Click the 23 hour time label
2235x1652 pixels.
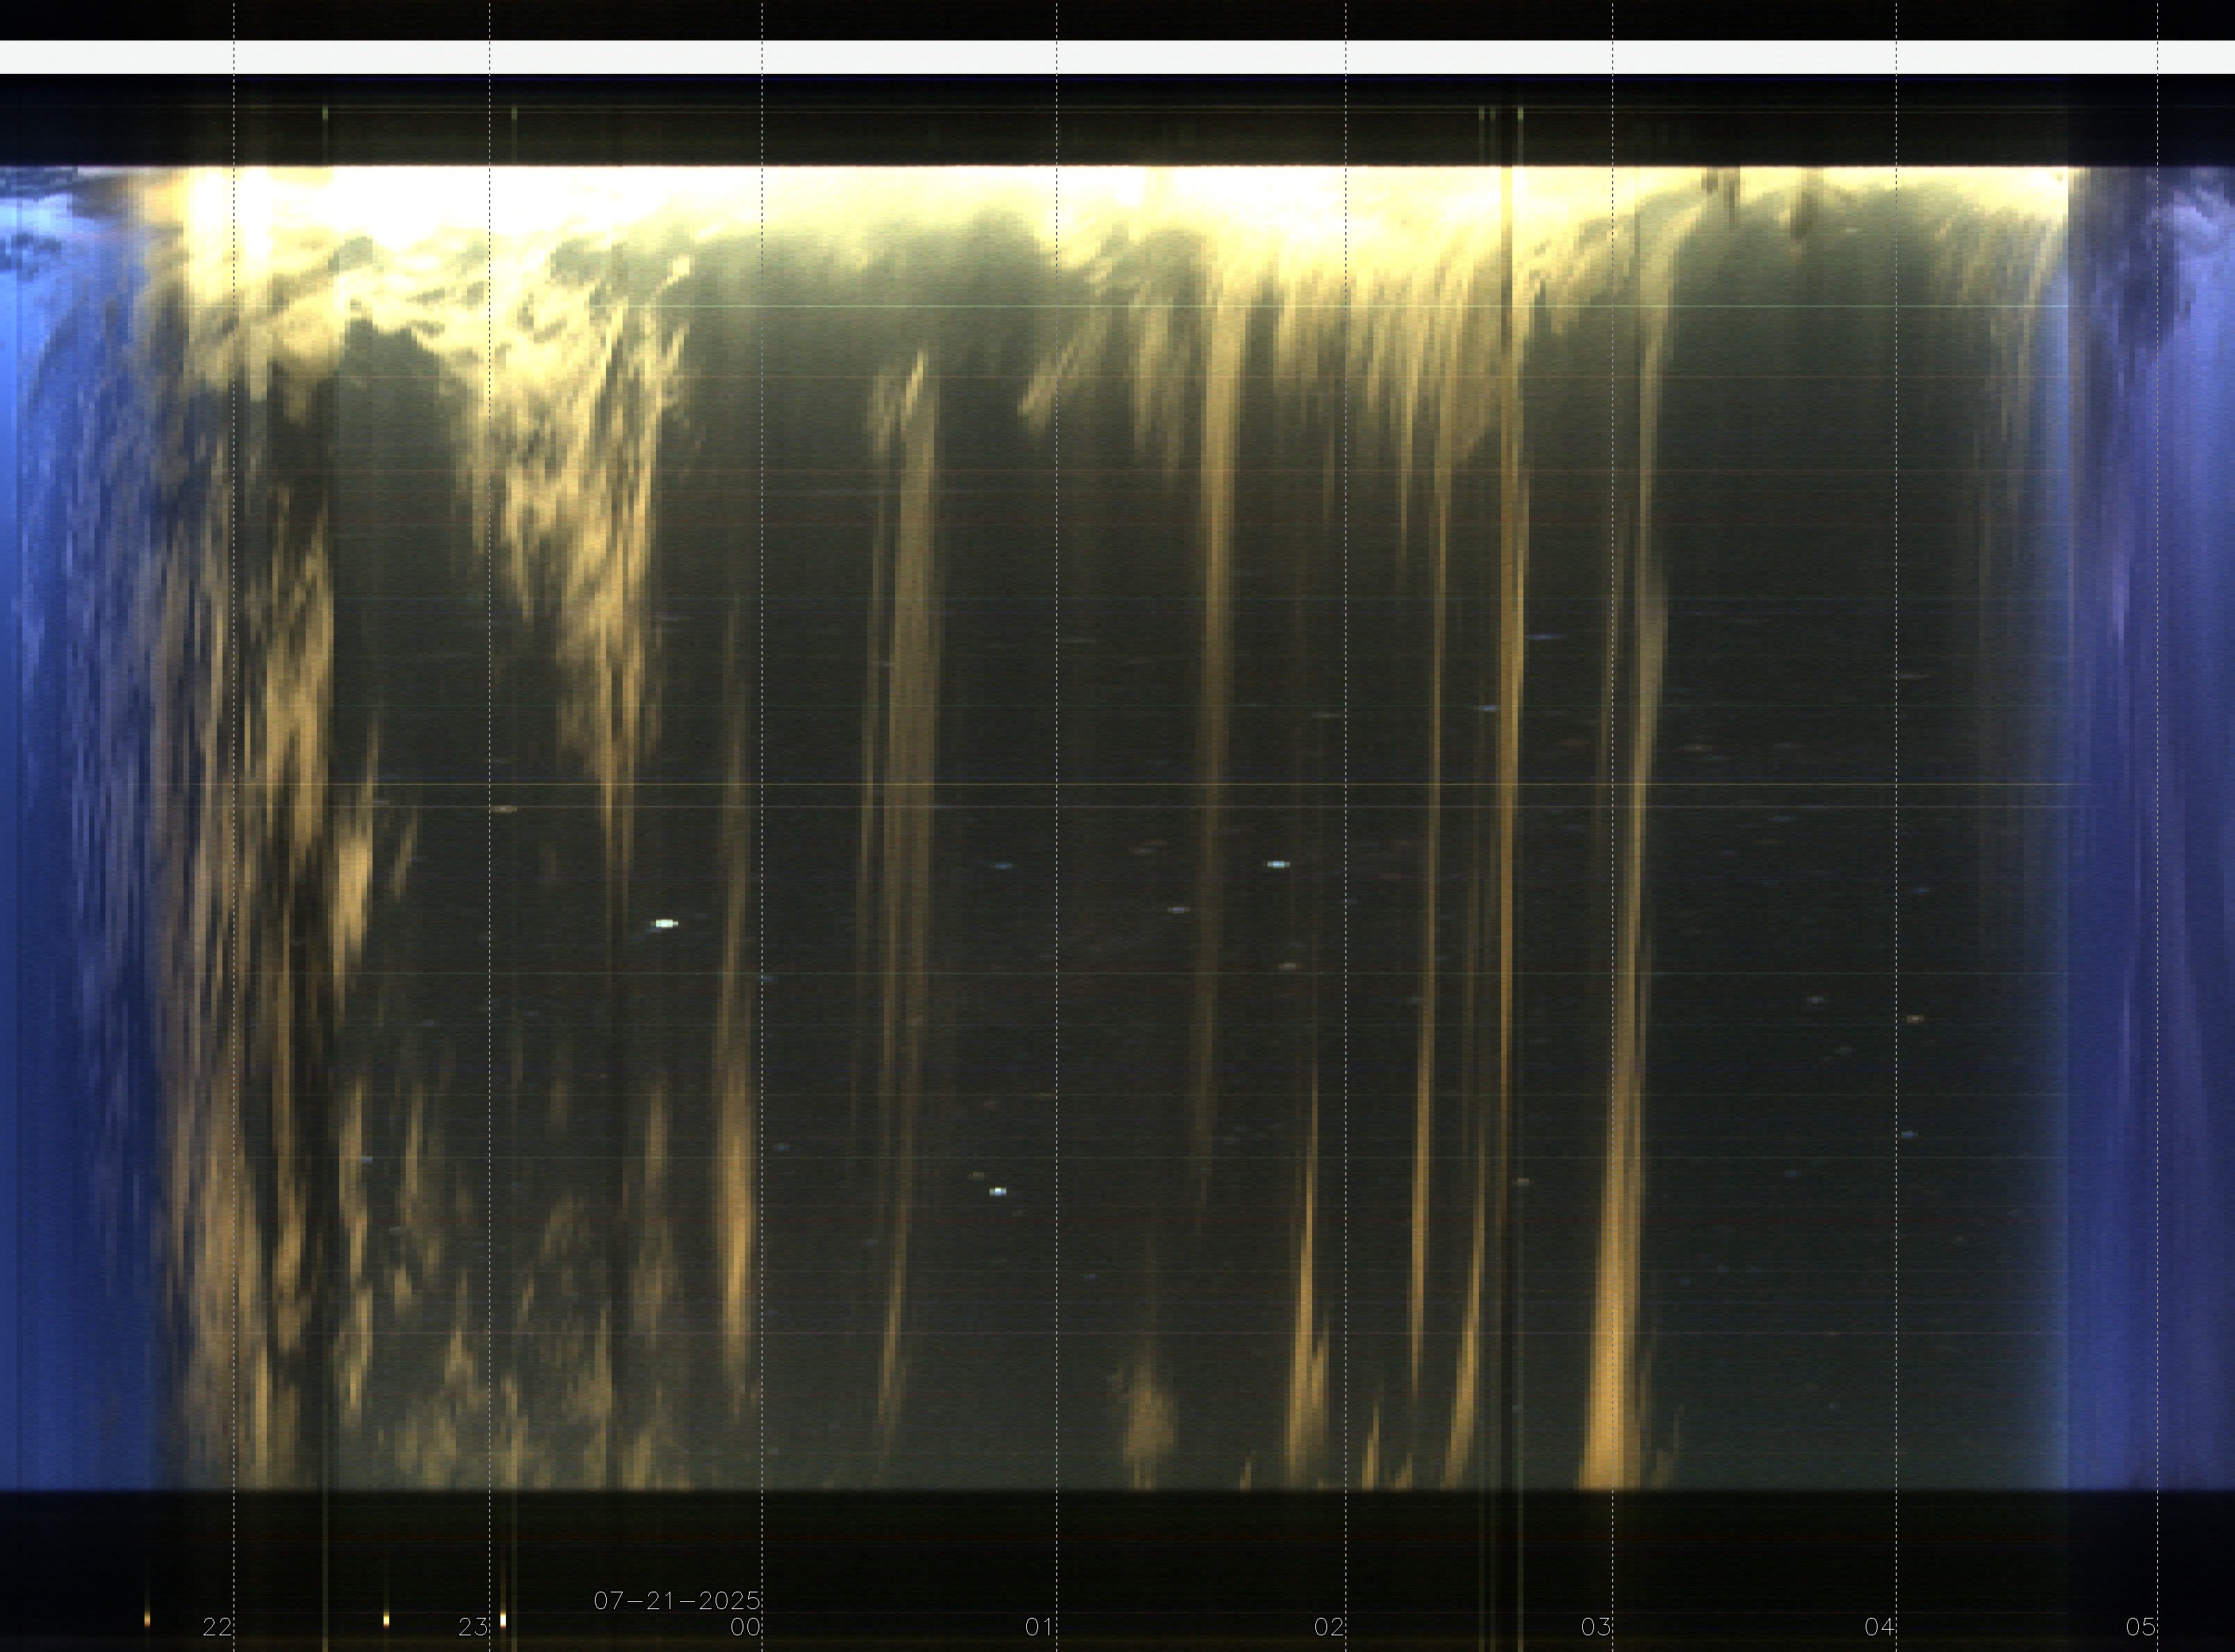472,1627
